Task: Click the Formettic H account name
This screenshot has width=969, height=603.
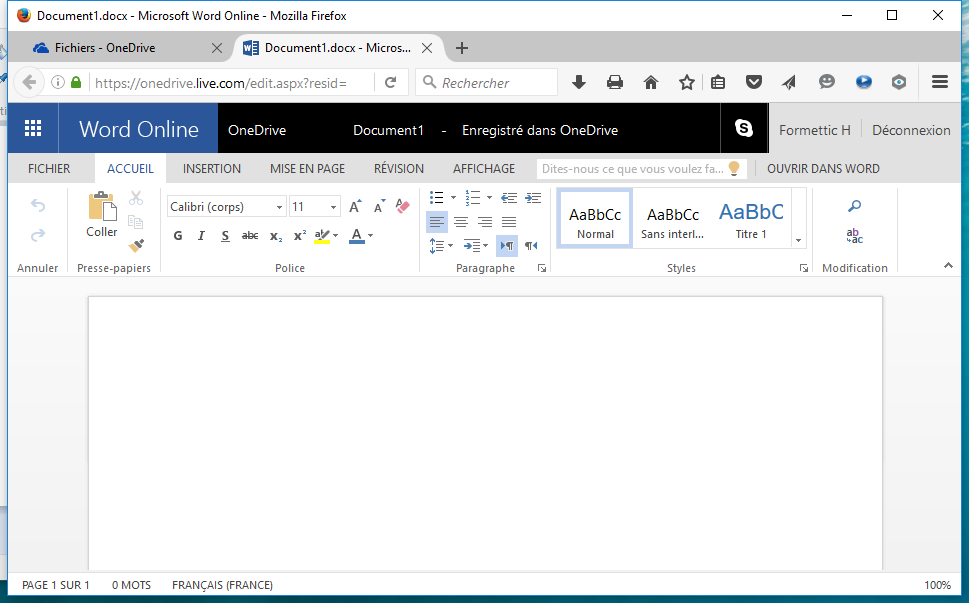Action: point(815,130)
